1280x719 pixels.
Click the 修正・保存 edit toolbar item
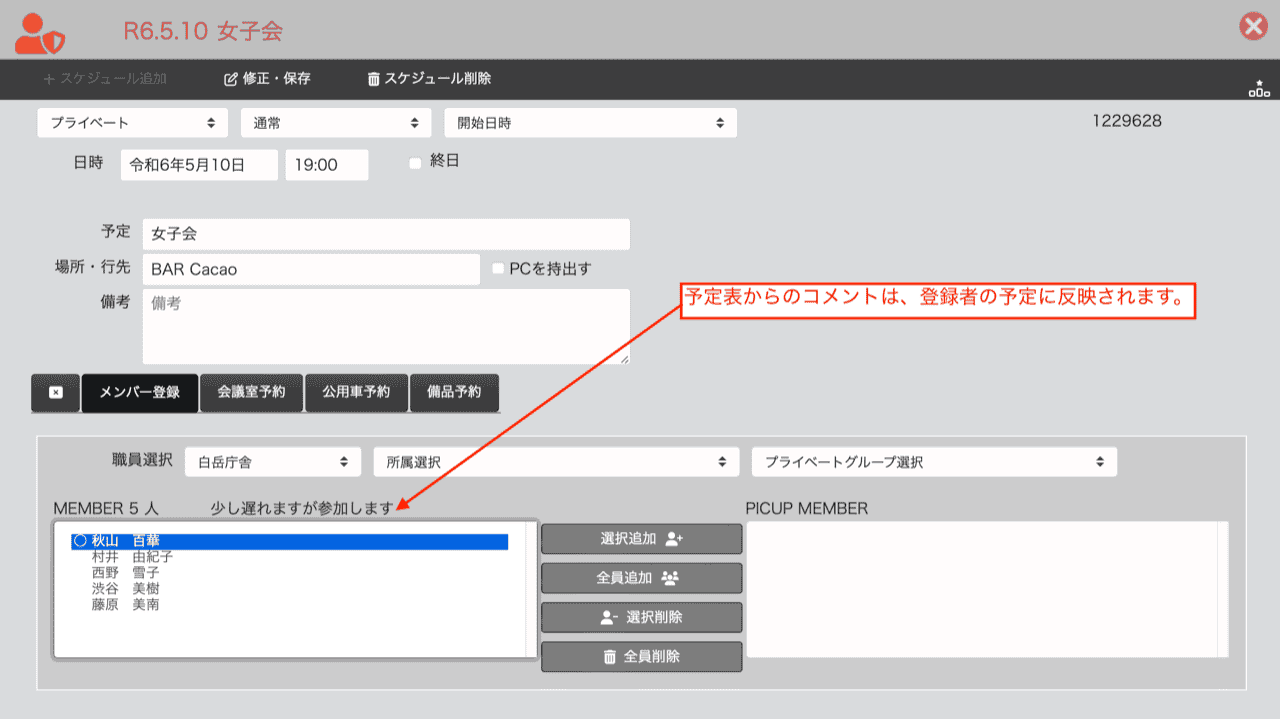[x=267, y=79]
